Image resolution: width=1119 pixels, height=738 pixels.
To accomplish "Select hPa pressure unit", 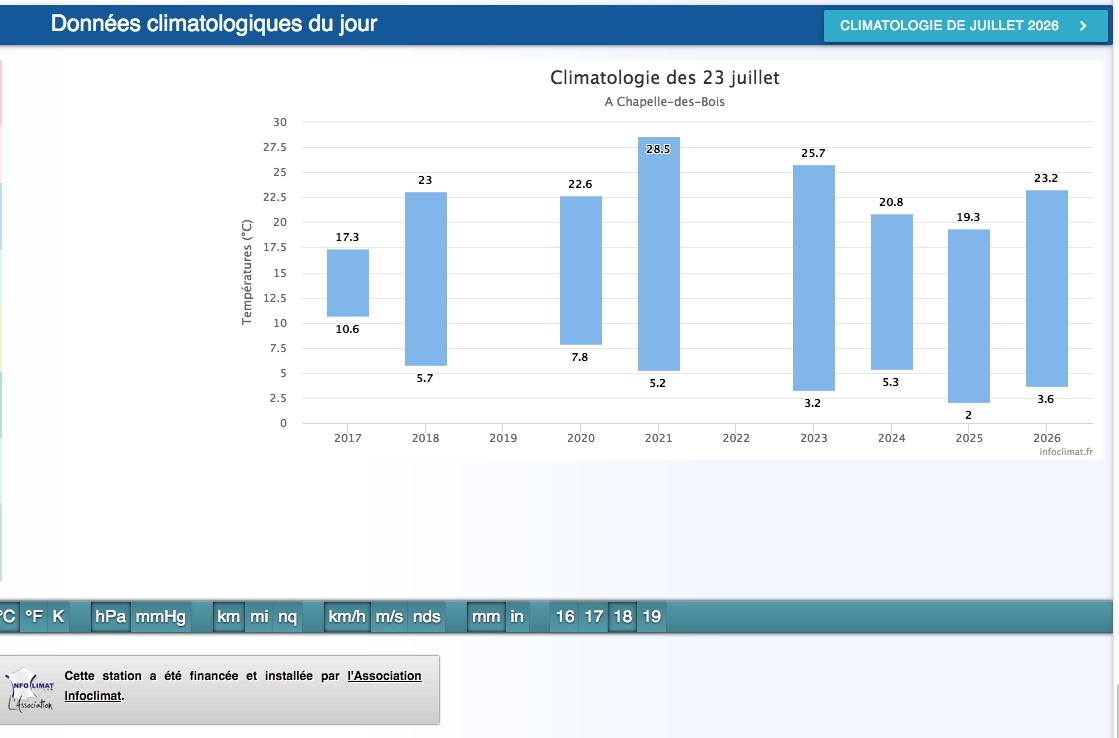I will [x=111, y=617].
